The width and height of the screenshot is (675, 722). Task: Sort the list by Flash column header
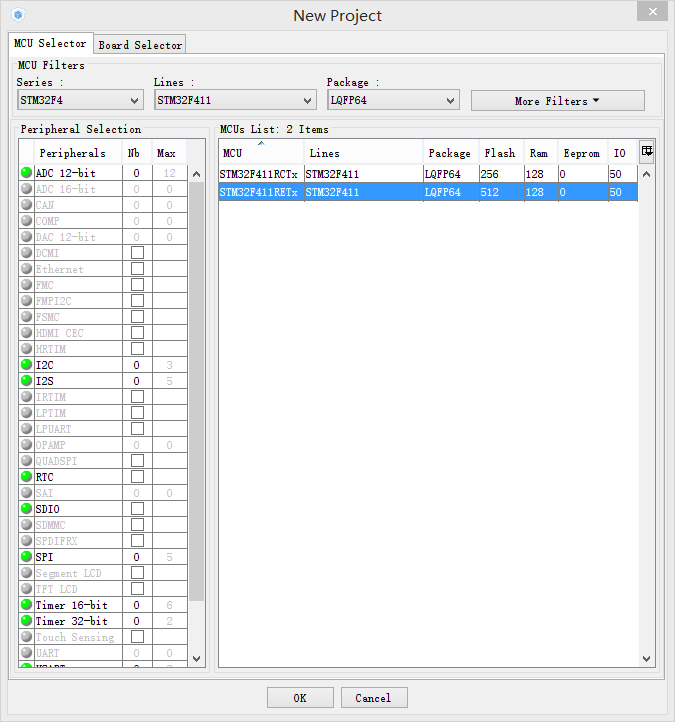(501, 152)
